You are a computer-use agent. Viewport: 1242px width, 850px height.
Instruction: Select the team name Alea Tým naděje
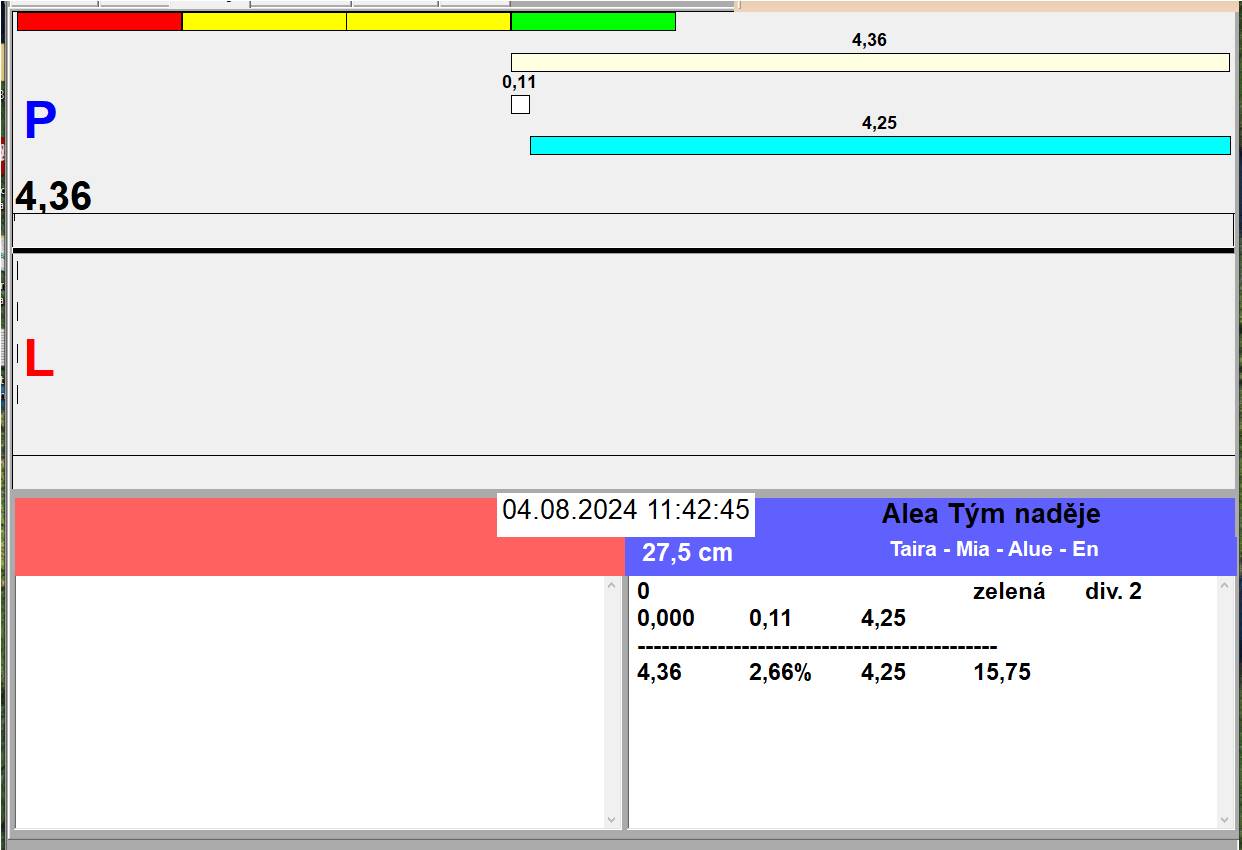pos(991,514)
